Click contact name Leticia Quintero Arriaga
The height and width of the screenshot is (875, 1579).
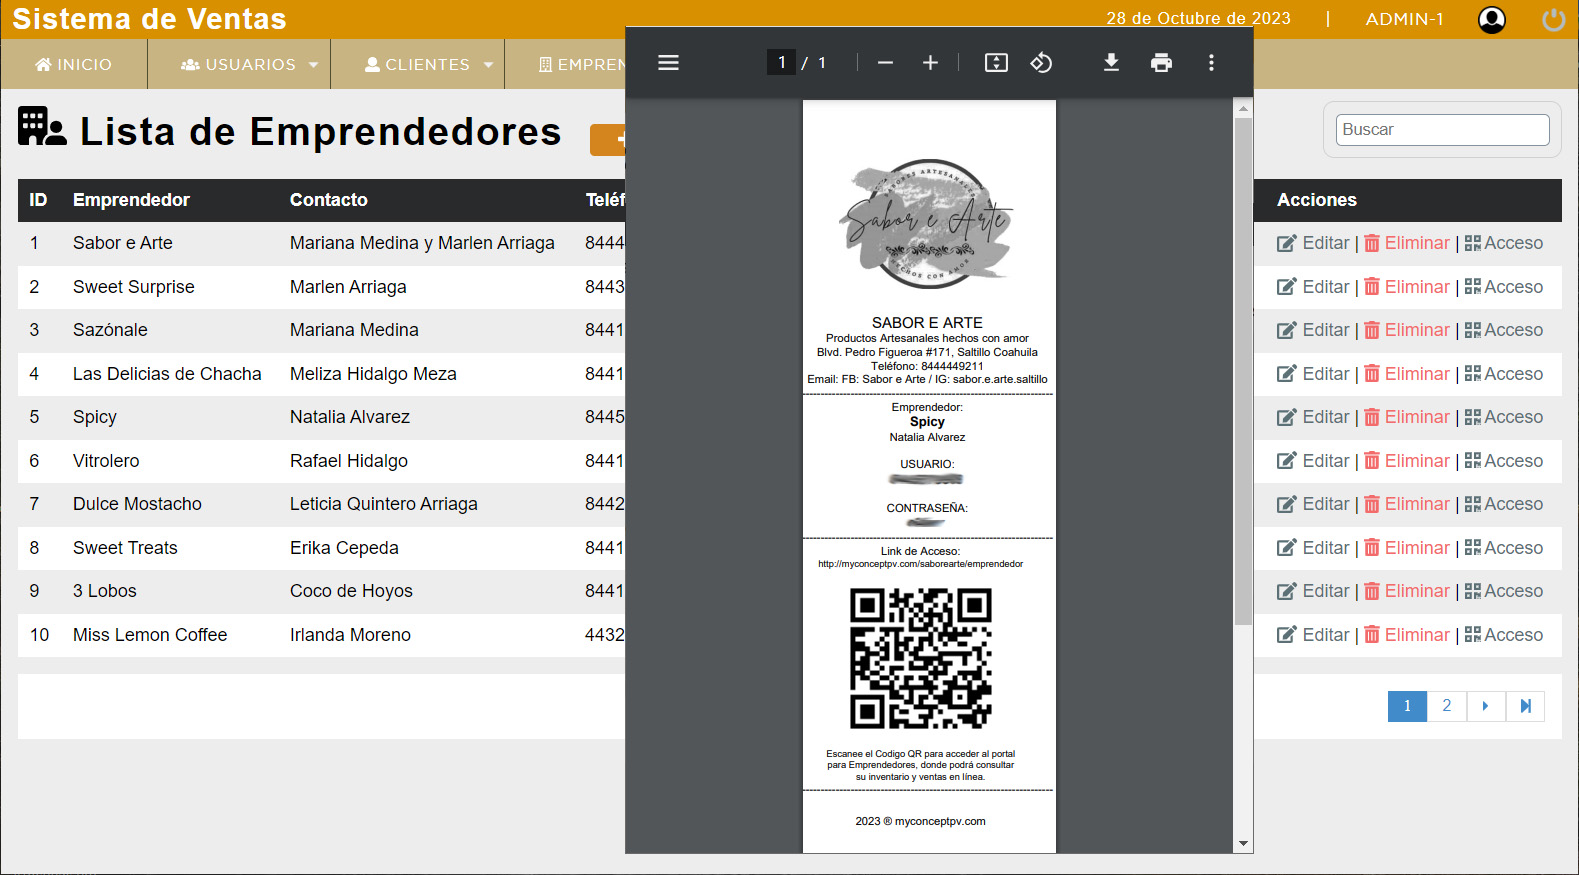(x=384, y=504)
